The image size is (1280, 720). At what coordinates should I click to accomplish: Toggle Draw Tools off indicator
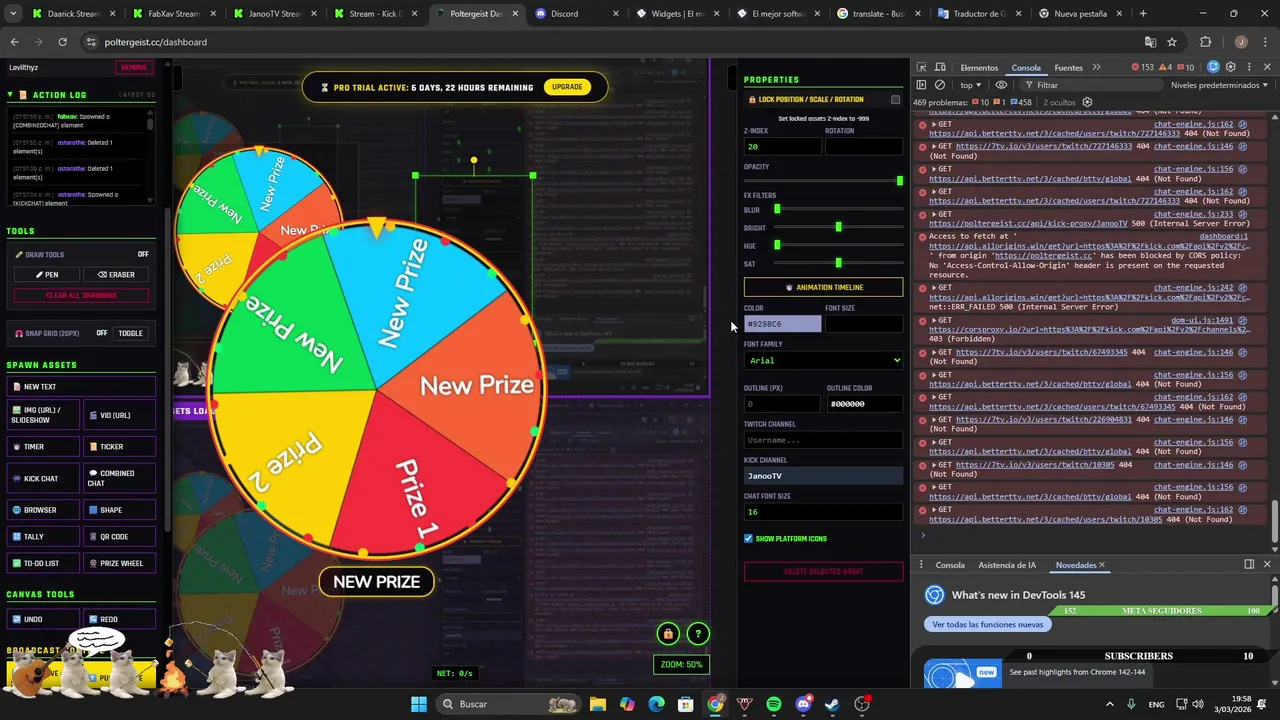click(143, 254)
